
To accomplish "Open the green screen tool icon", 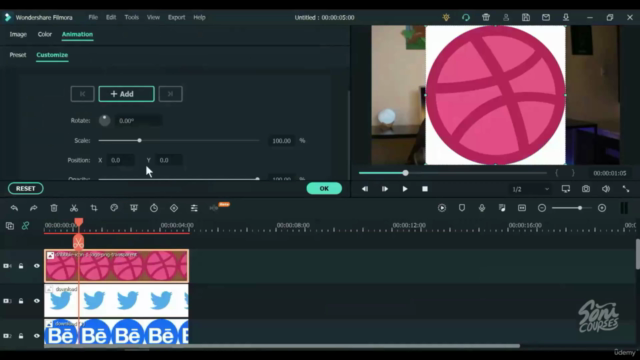I will point(134,208).
